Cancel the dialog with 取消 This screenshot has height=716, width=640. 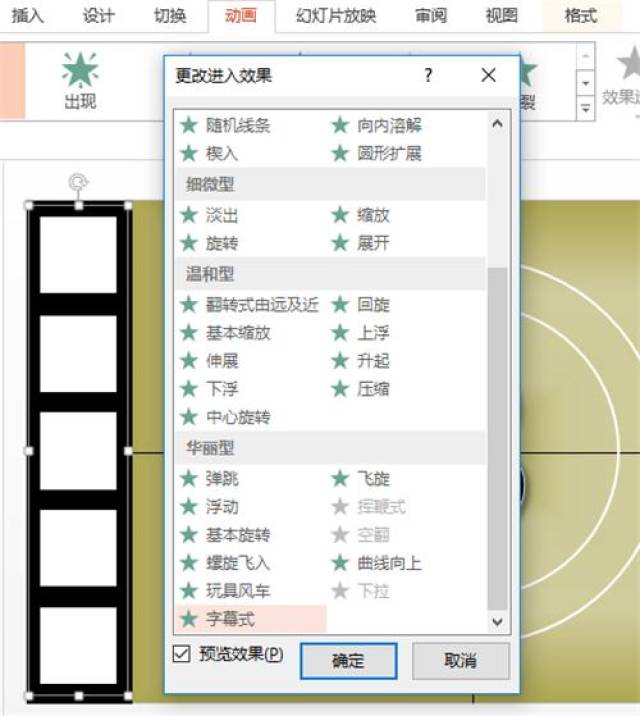point(461,661)
